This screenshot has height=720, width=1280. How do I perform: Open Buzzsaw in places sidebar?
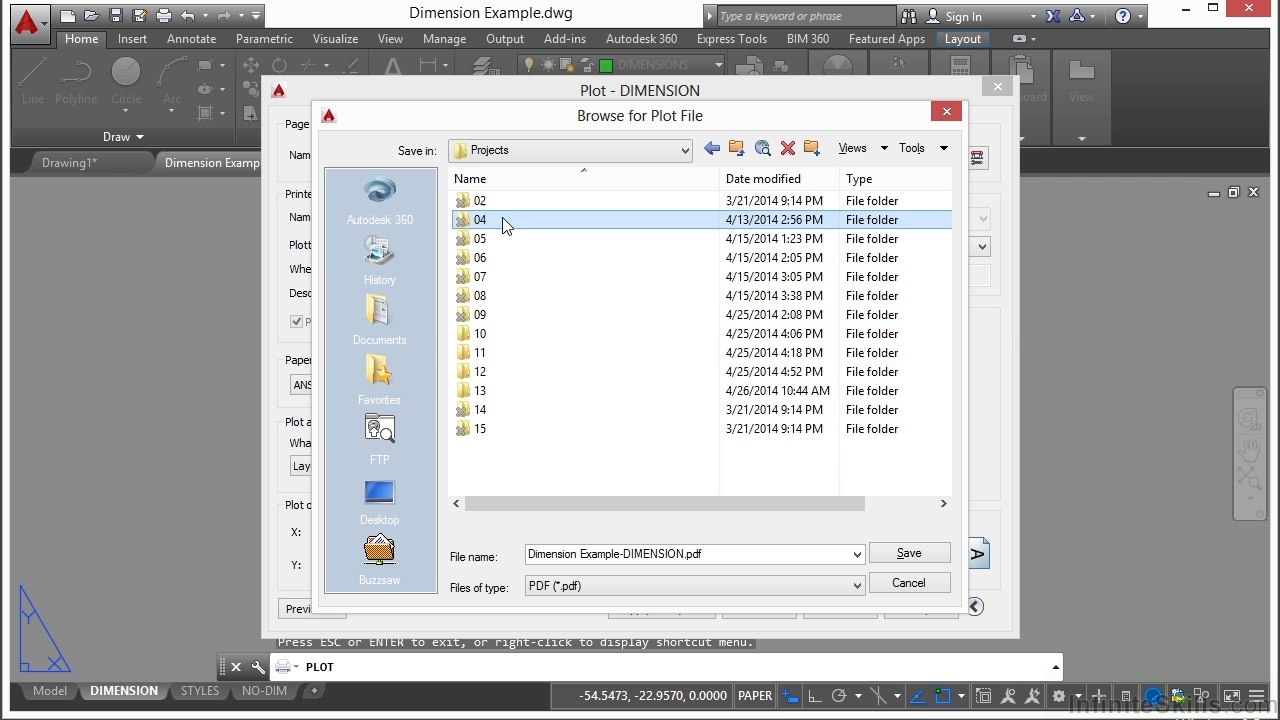[x=380, y=560]
